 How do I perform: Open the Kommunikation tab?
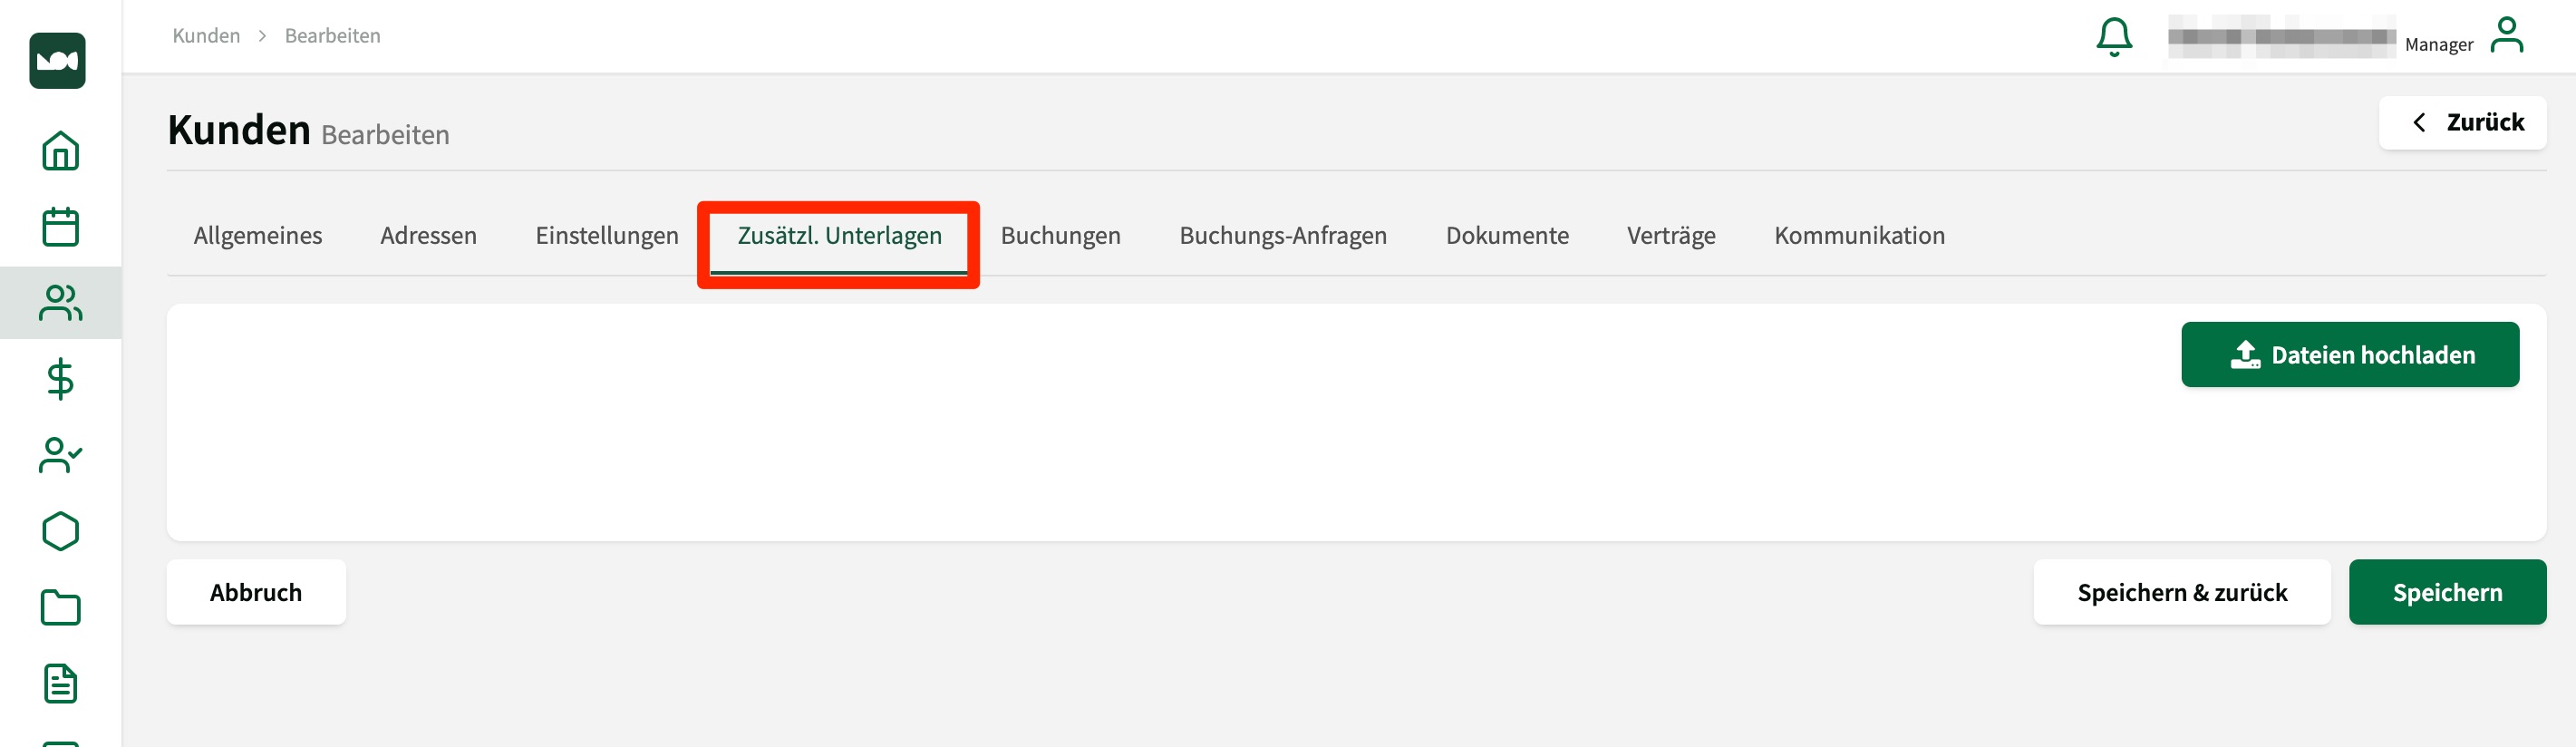coord(1859,236)
